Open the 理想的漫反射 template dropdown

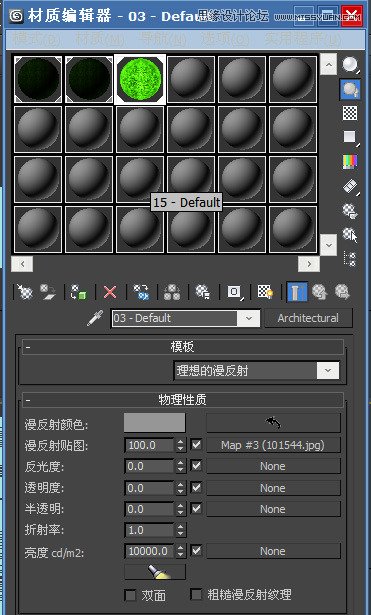[328, 370]
